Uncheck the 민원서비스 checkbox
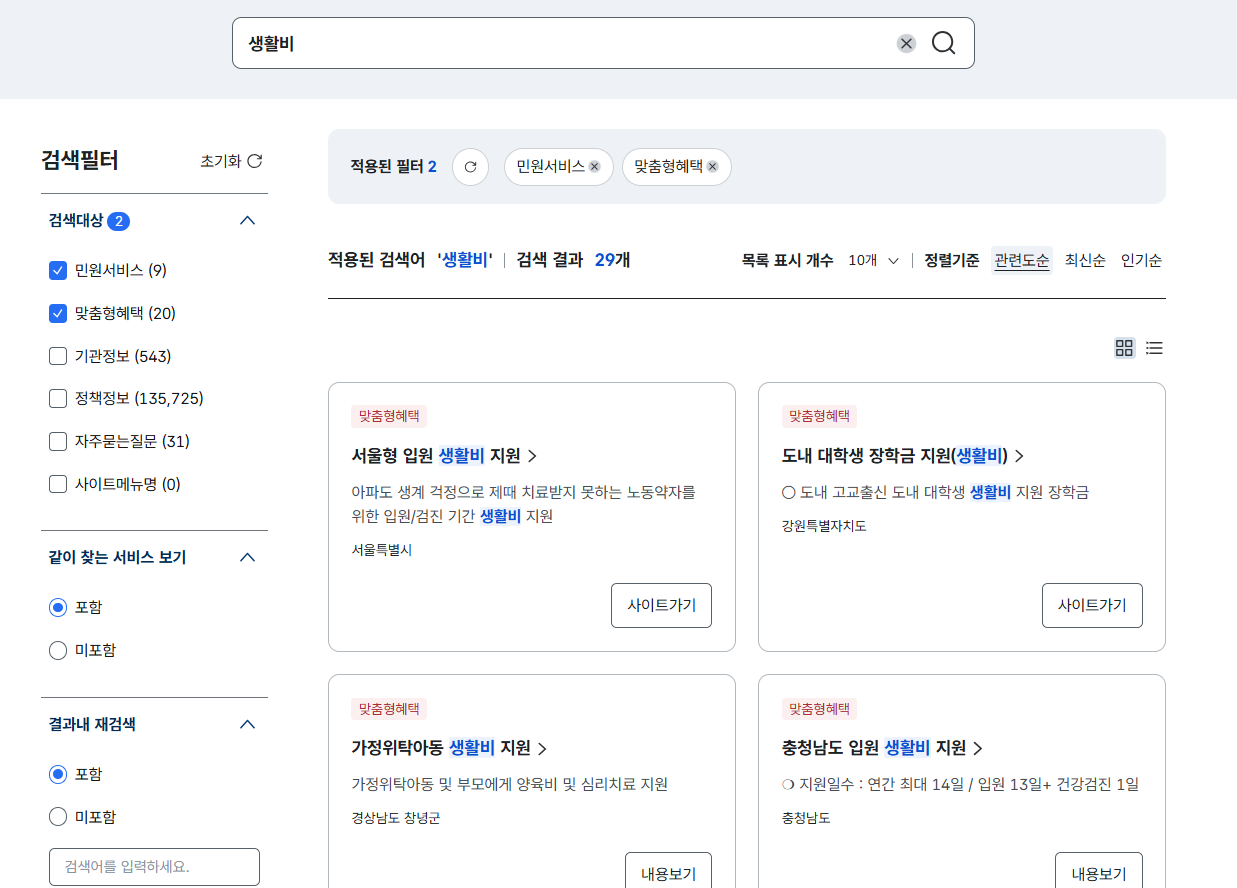 point(57,270)
